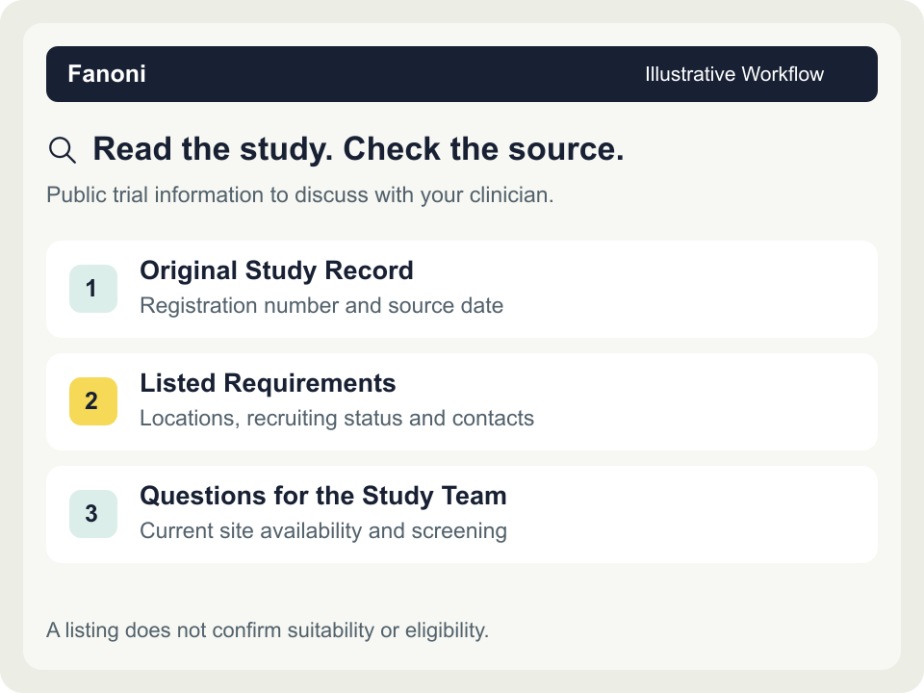Screen dimensions: 924x693
Task: Select the yellow step 2 badge
Action: pos(93,401)
